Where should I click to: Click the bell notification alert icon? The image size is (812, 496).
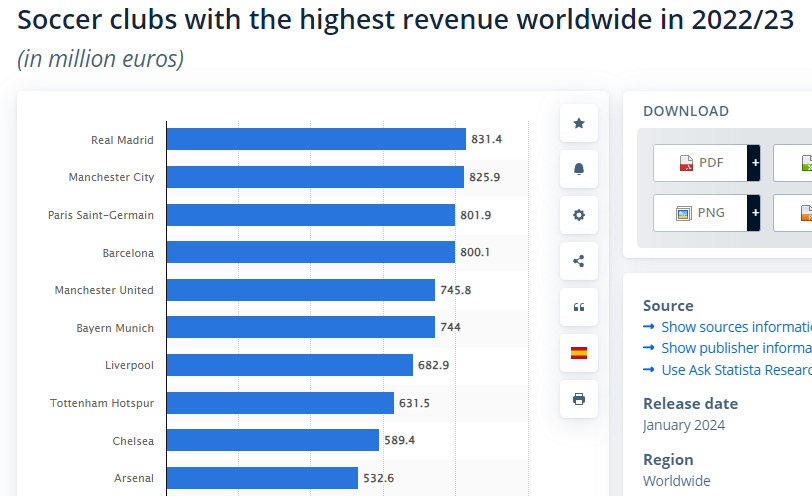tap(579, 169)
